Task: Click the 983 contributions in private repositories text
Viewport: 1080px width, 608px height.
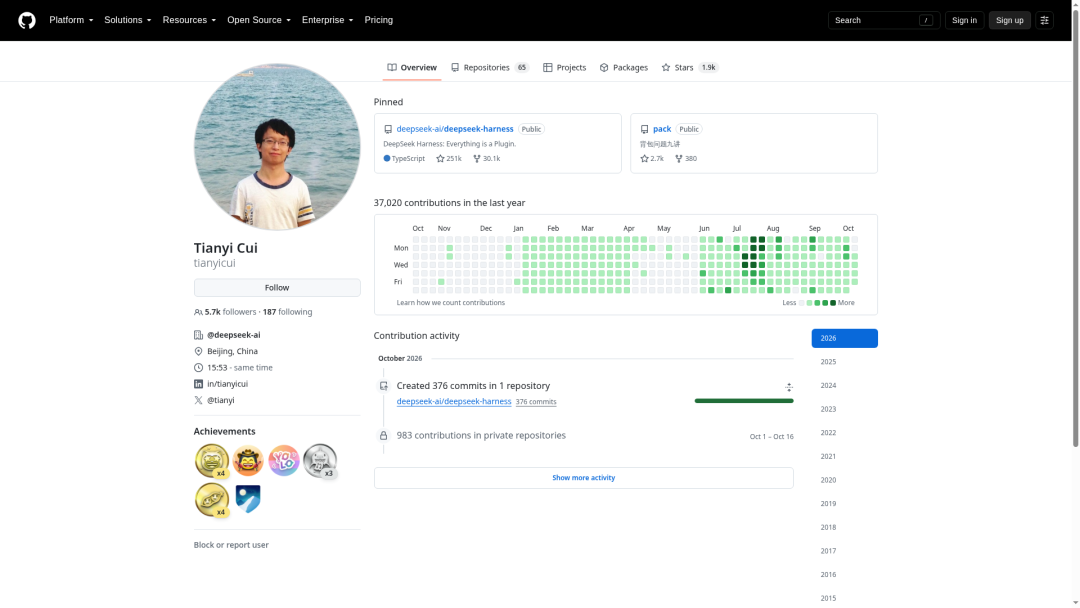Action: click(481, 435)
